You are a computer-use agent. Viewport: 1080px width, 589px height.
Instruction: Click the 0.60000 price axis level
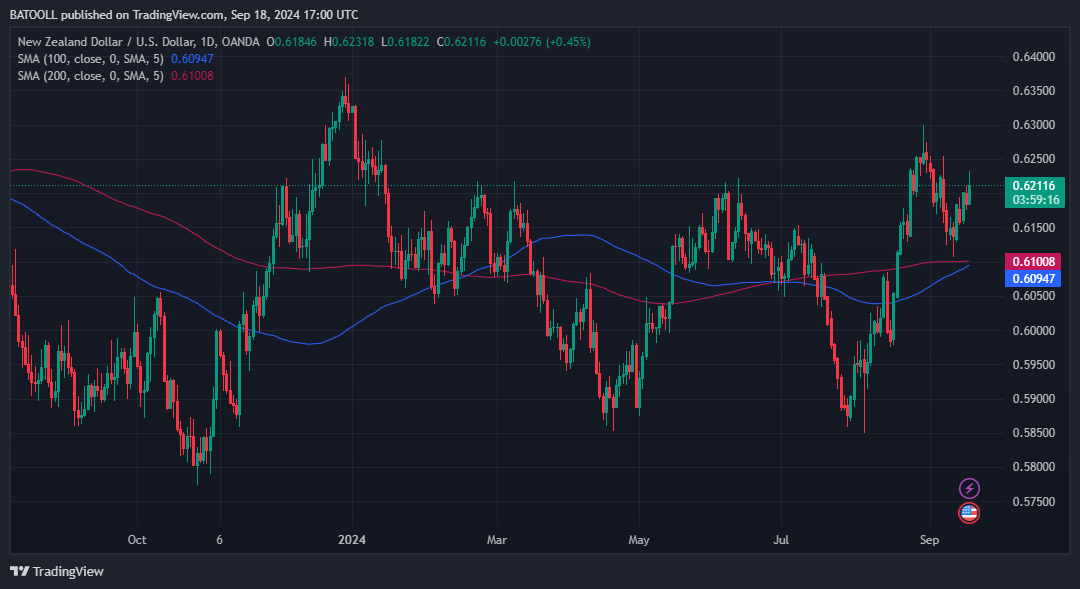(1034, 330)
